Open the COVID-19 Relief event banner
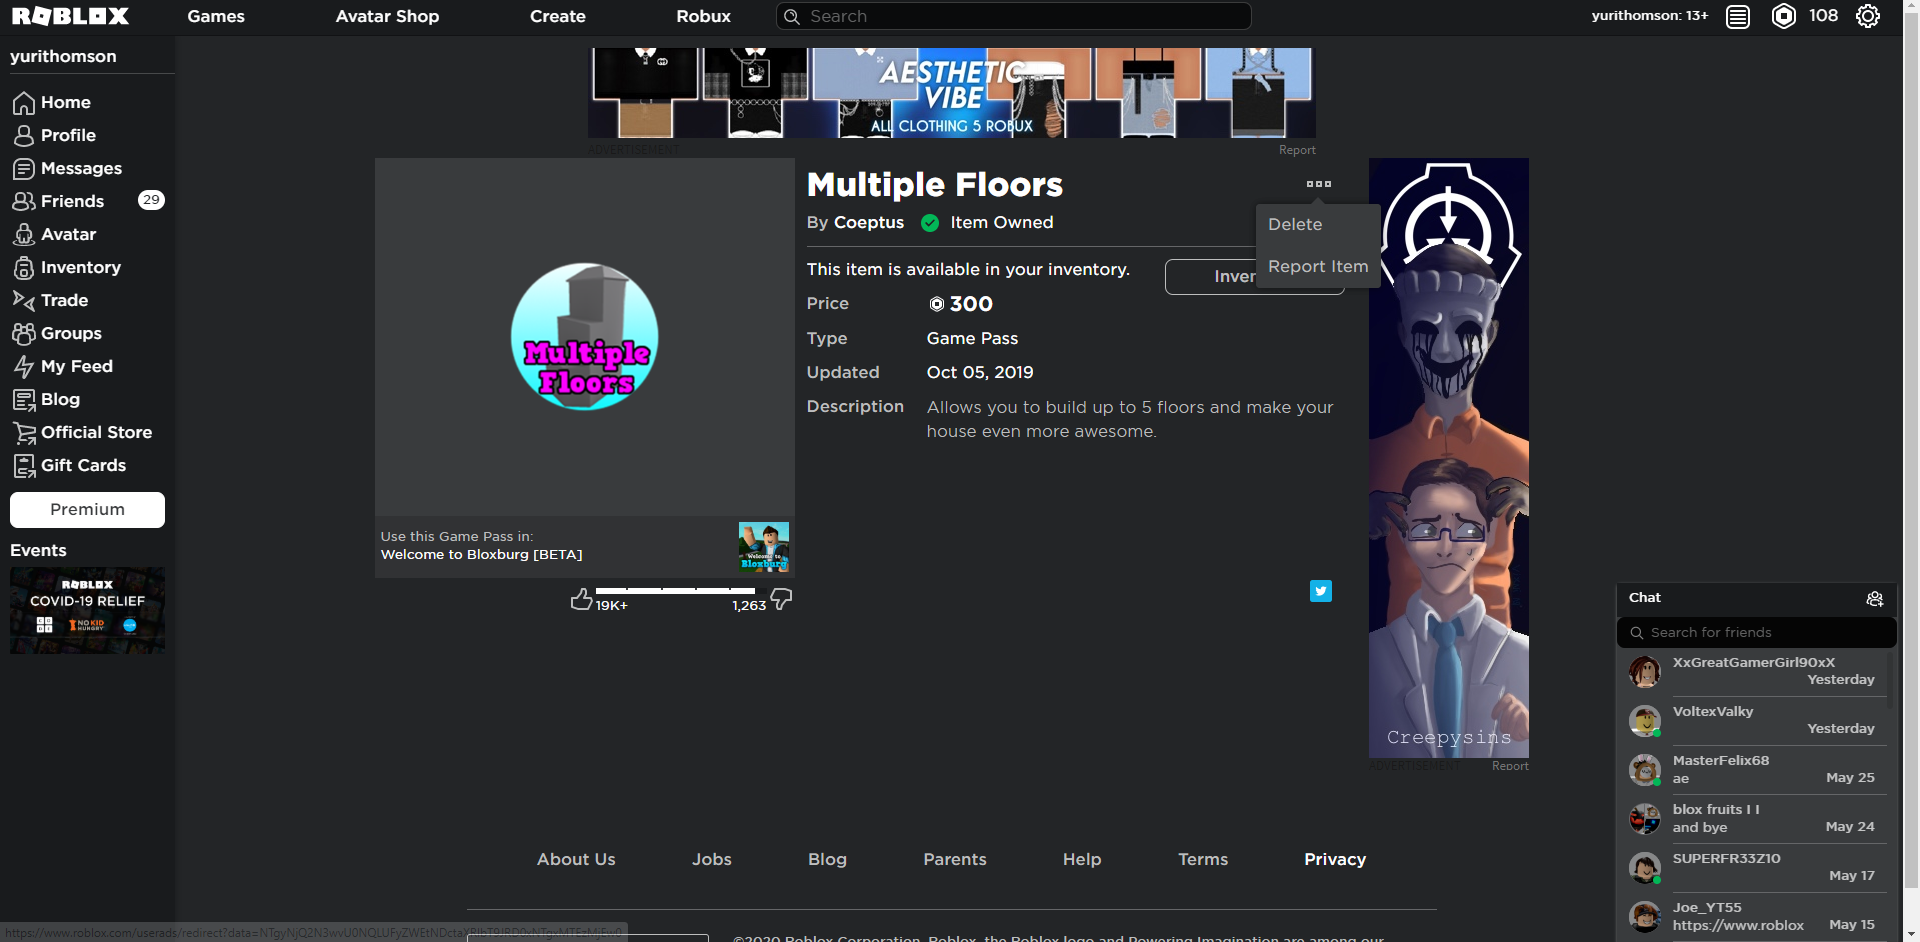 click(x=87, y=611)
